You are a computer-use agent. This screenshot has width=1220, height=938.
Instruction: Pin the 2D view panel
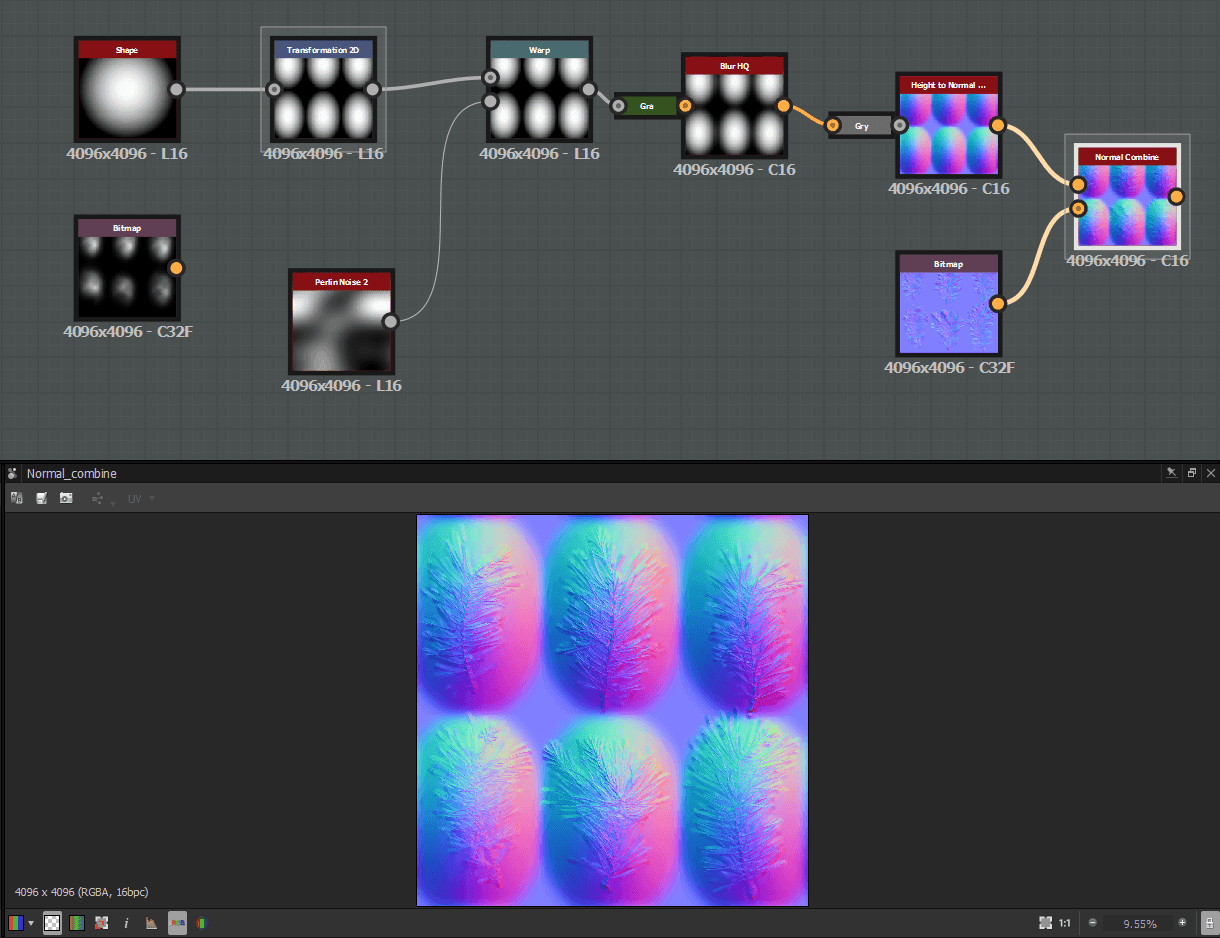1171,473
